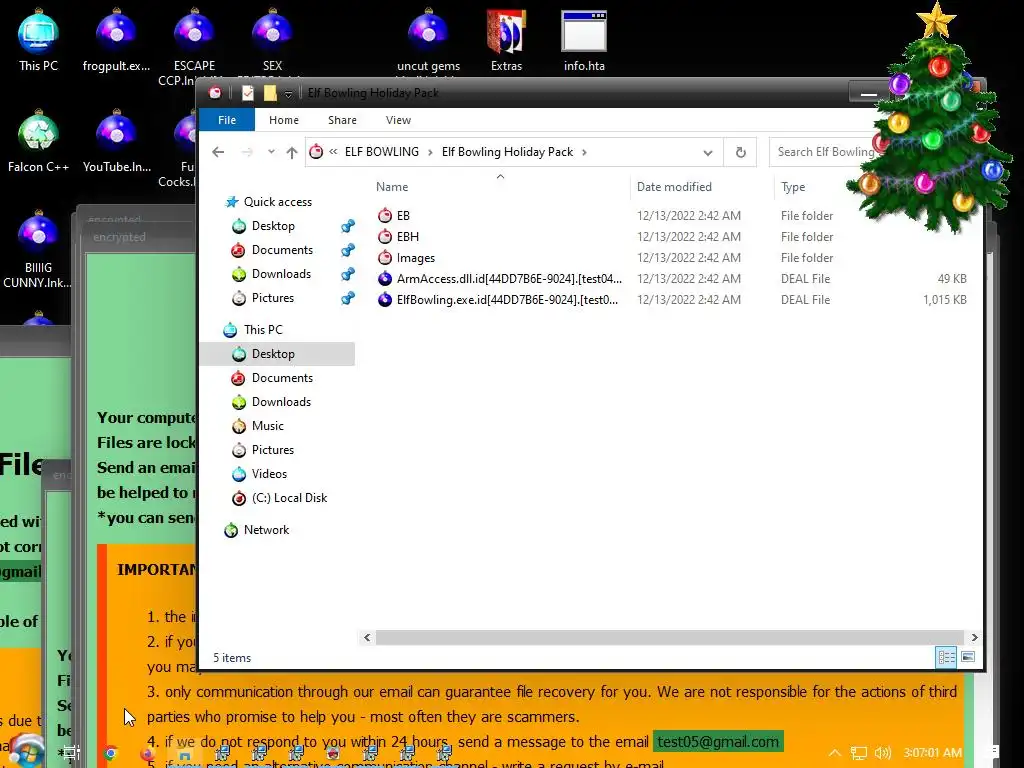1024x768 pixels.
Task: Select Downloads under This PC
Action: (281, 402)
